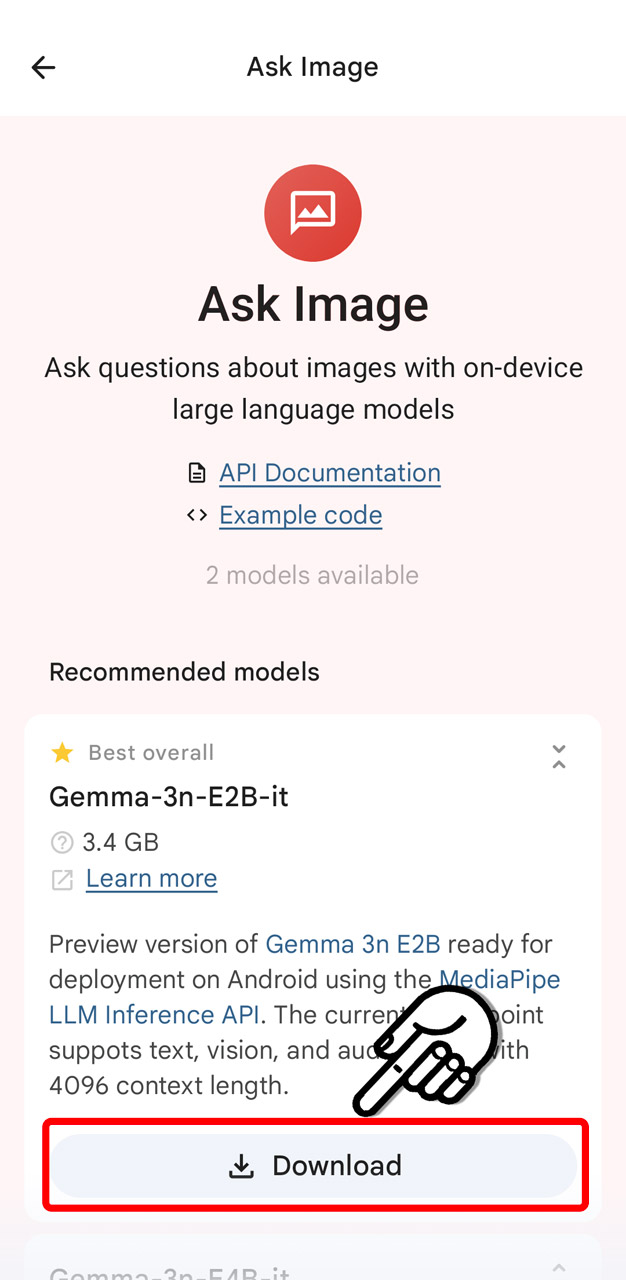626x1280 pixels.
Task: Follow the Learn more link
Action: click(151, 879)
